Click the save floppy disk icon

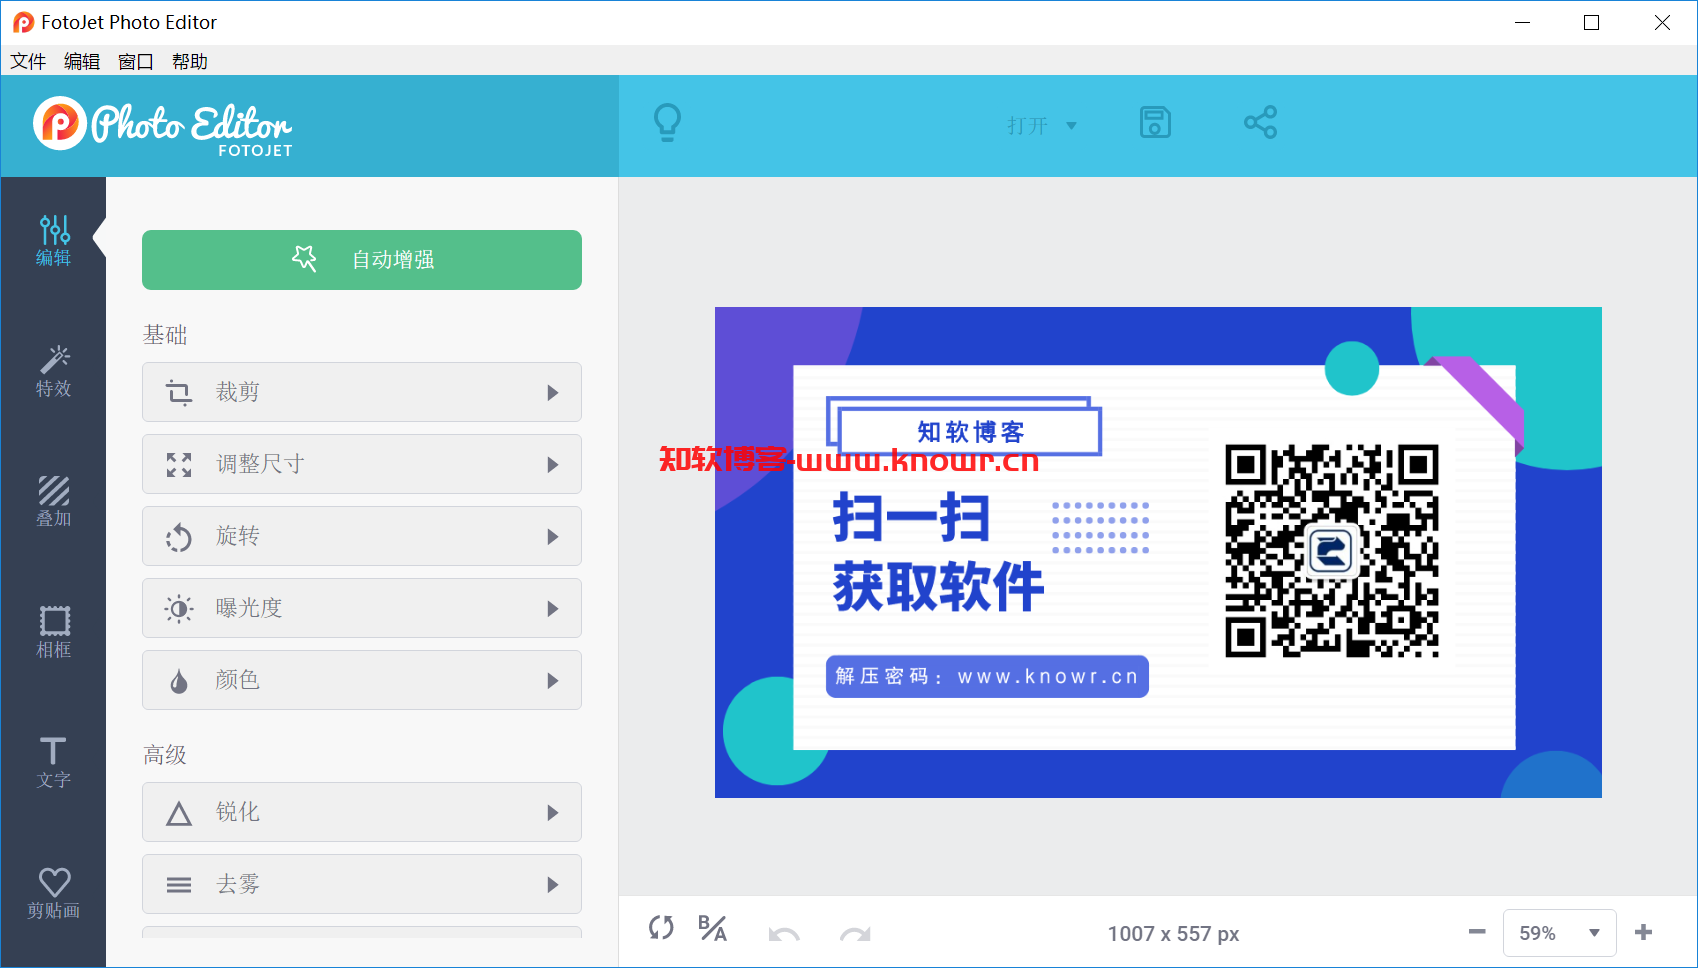coord(1155,123)
